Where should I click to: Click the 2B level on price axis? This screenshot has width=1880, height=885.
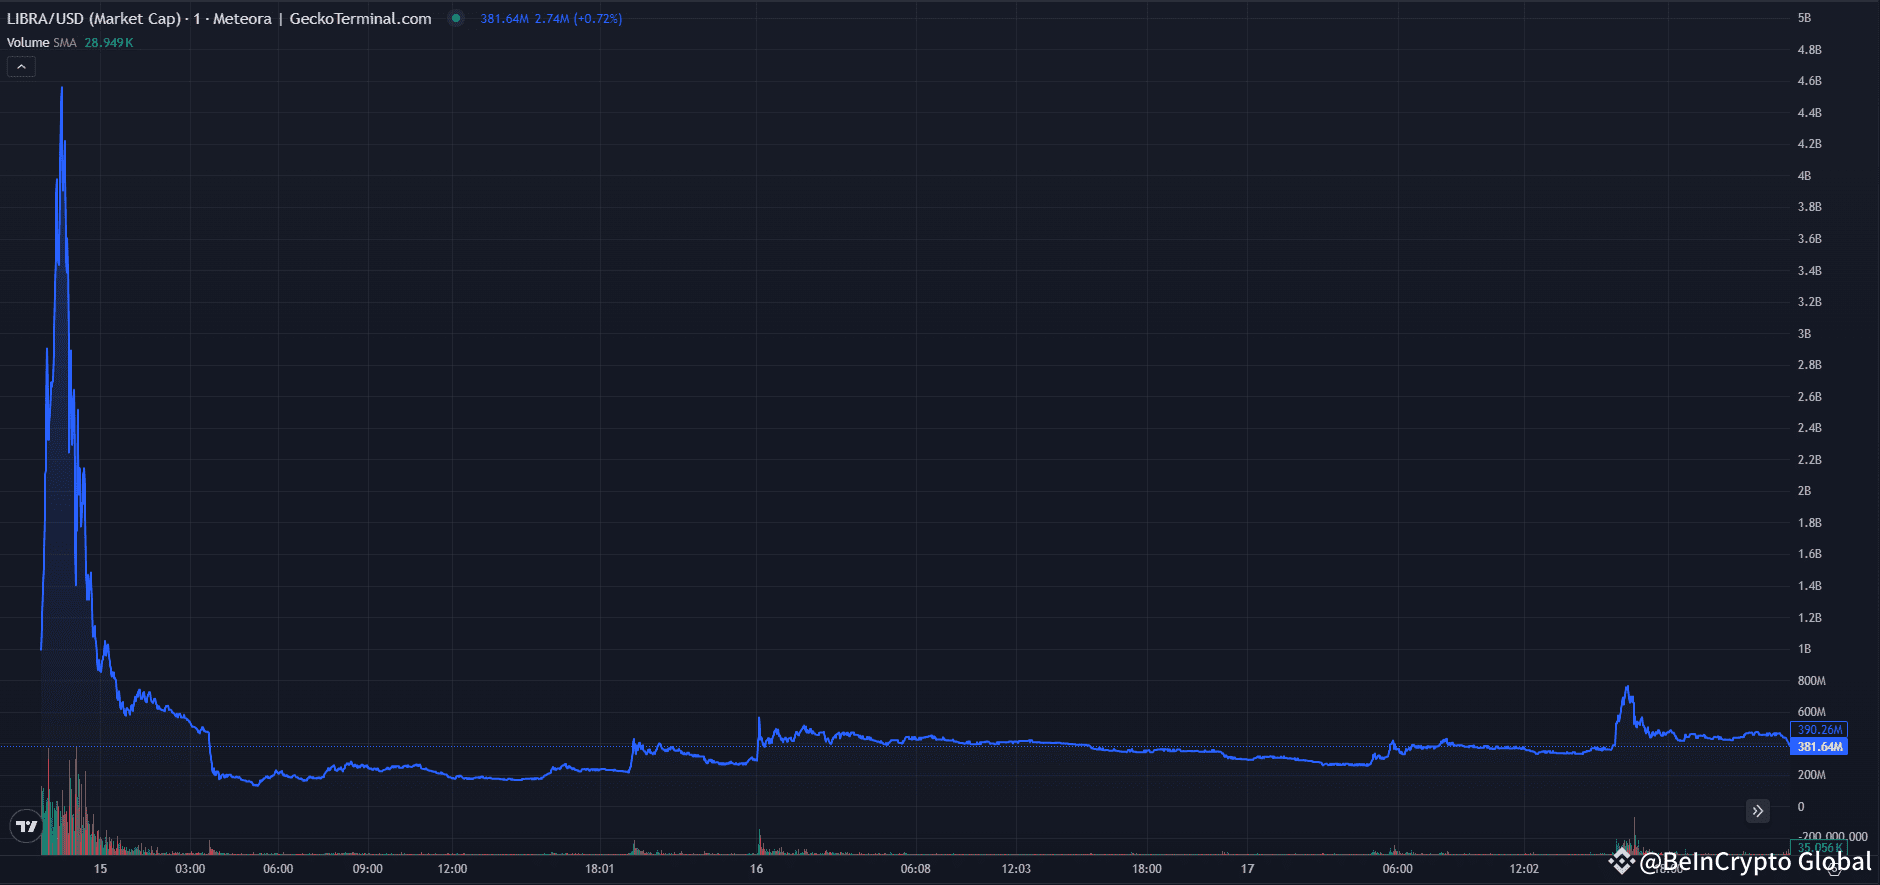[1804, 491]
